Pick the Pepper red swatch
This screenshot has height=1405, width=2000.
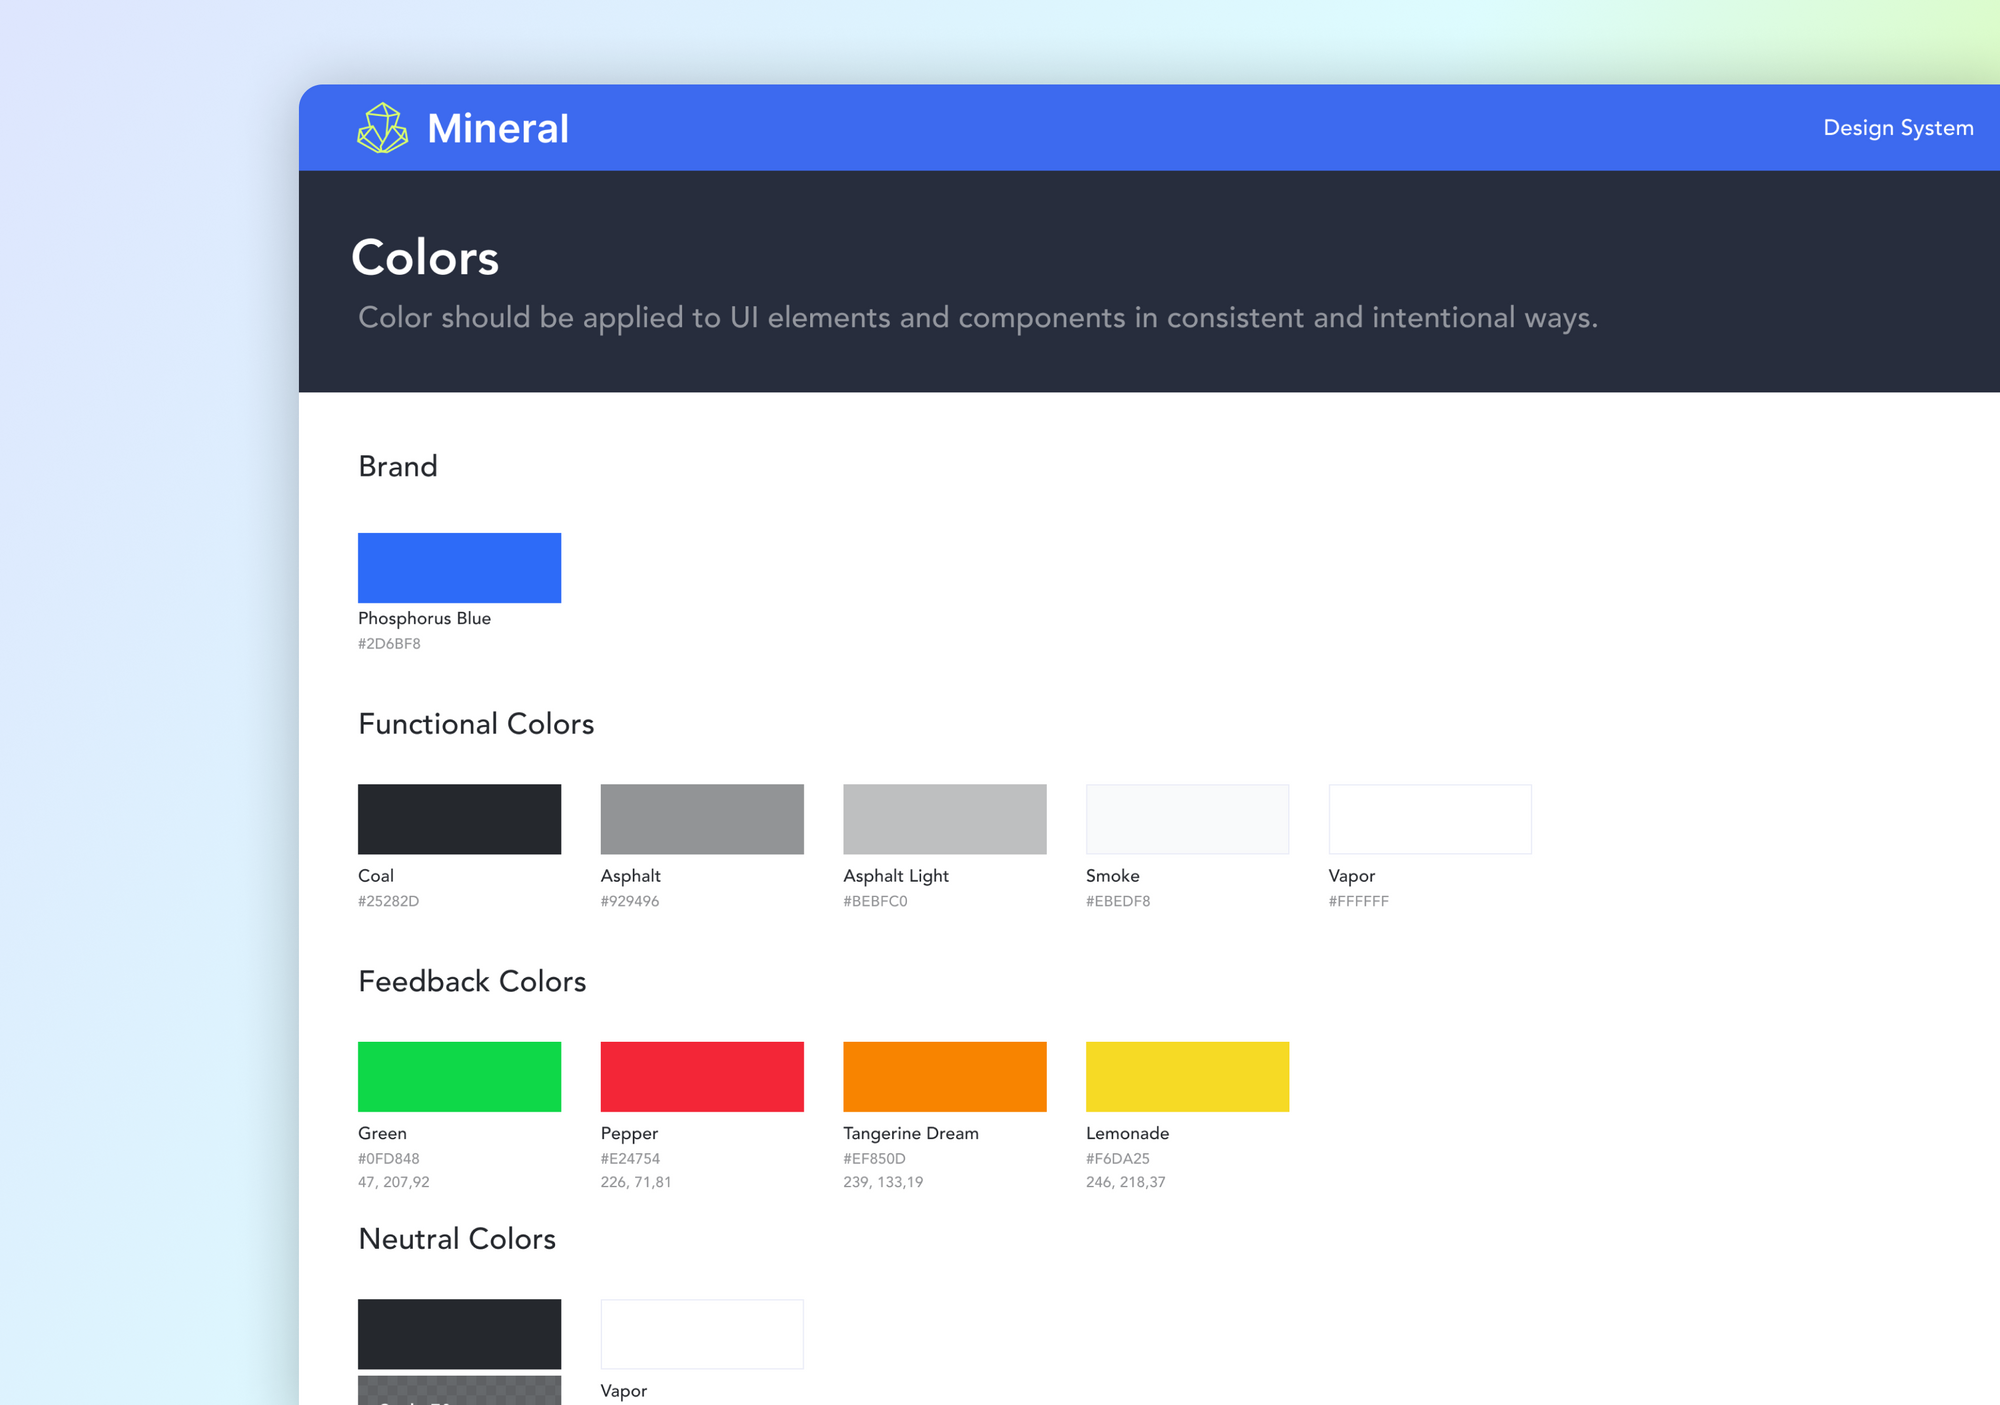tap(701, 1076)
